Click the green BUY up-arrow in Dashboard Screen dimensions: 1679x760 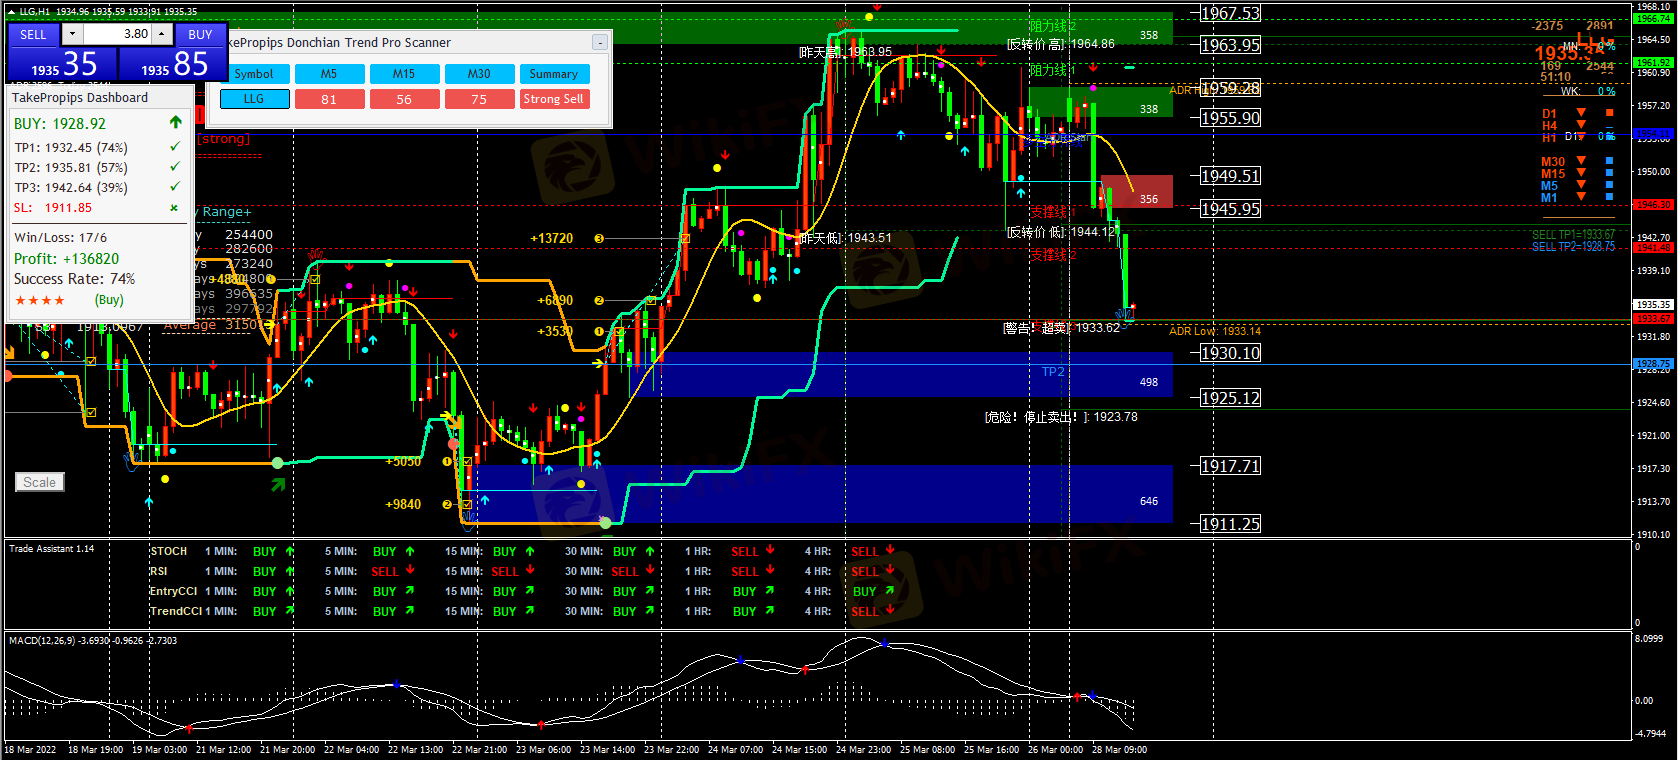tap(175, 123)
